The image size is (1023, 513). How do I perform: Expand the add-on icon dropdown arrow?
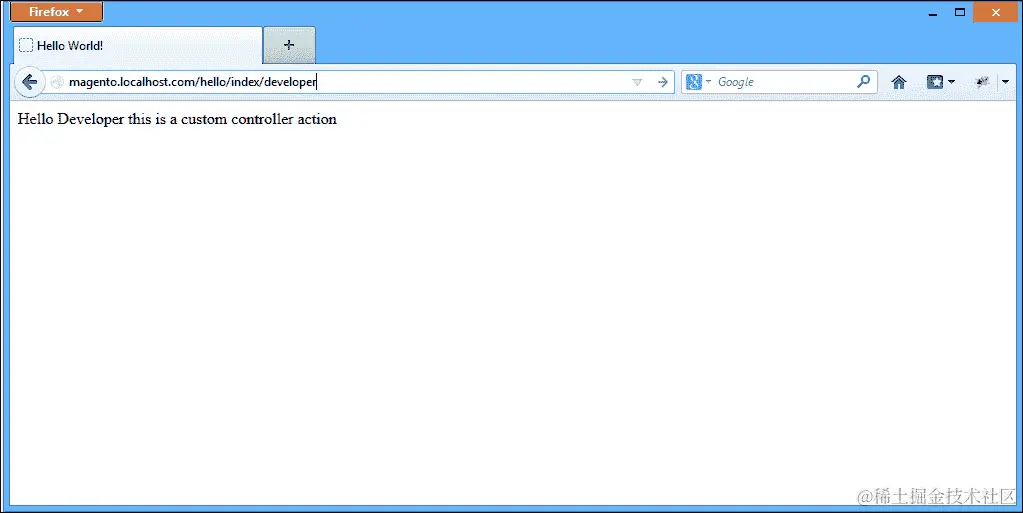click(x=1005, y=82)
